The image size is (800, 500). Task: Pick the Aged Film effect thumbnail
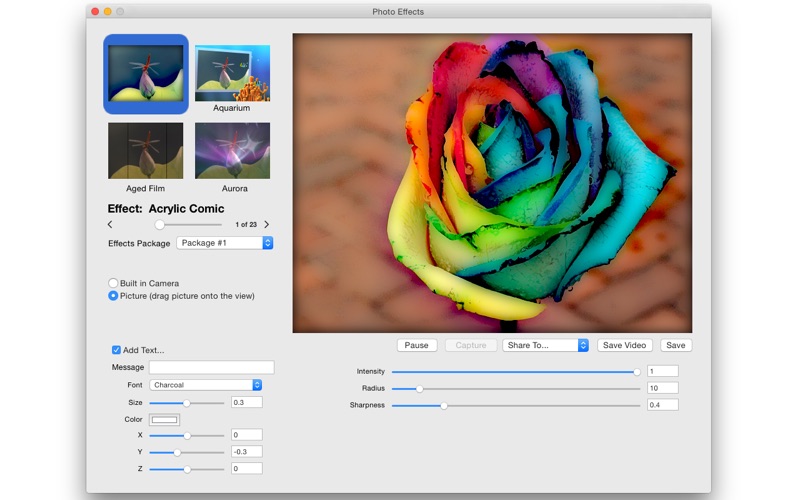tap(145, 151)
